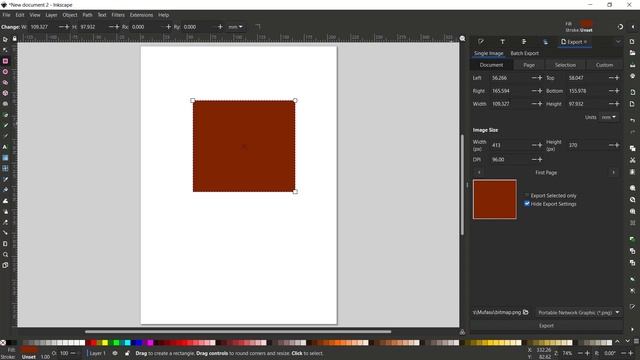Viewport: 640px width, 360px height.
Task: Choose export folder icon next to bitmap.png
Action: pyautogui.click(x=526, y=312)
